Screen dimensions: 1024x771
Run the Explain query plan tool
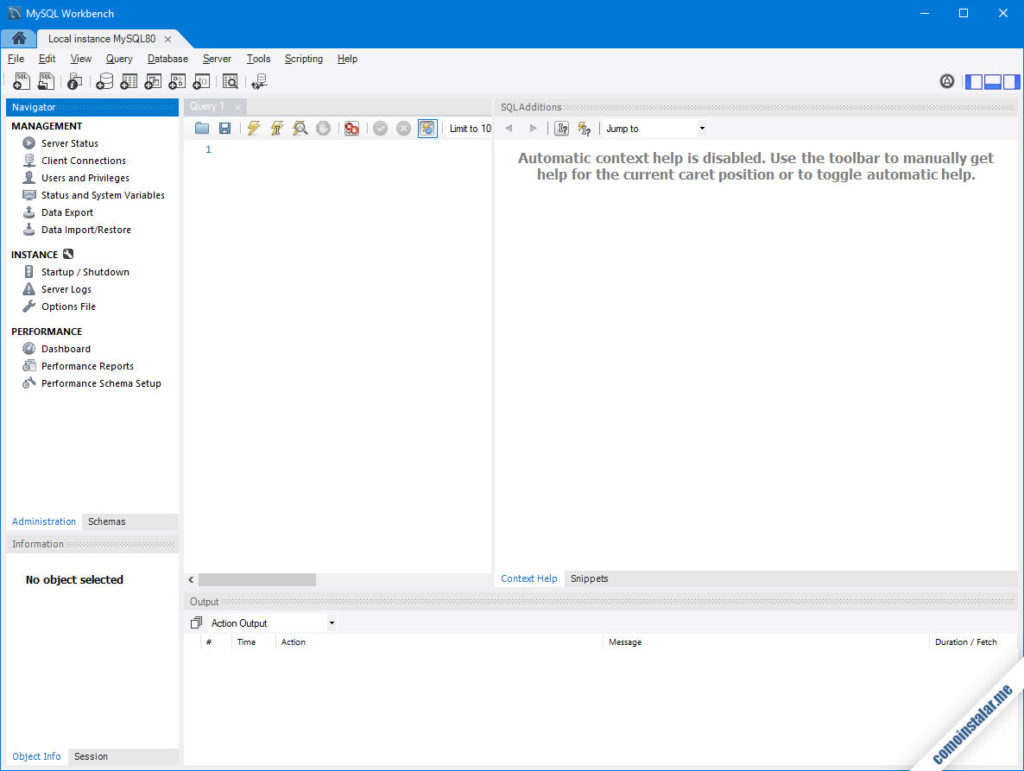pyautogui.click(x=300, y=128)
